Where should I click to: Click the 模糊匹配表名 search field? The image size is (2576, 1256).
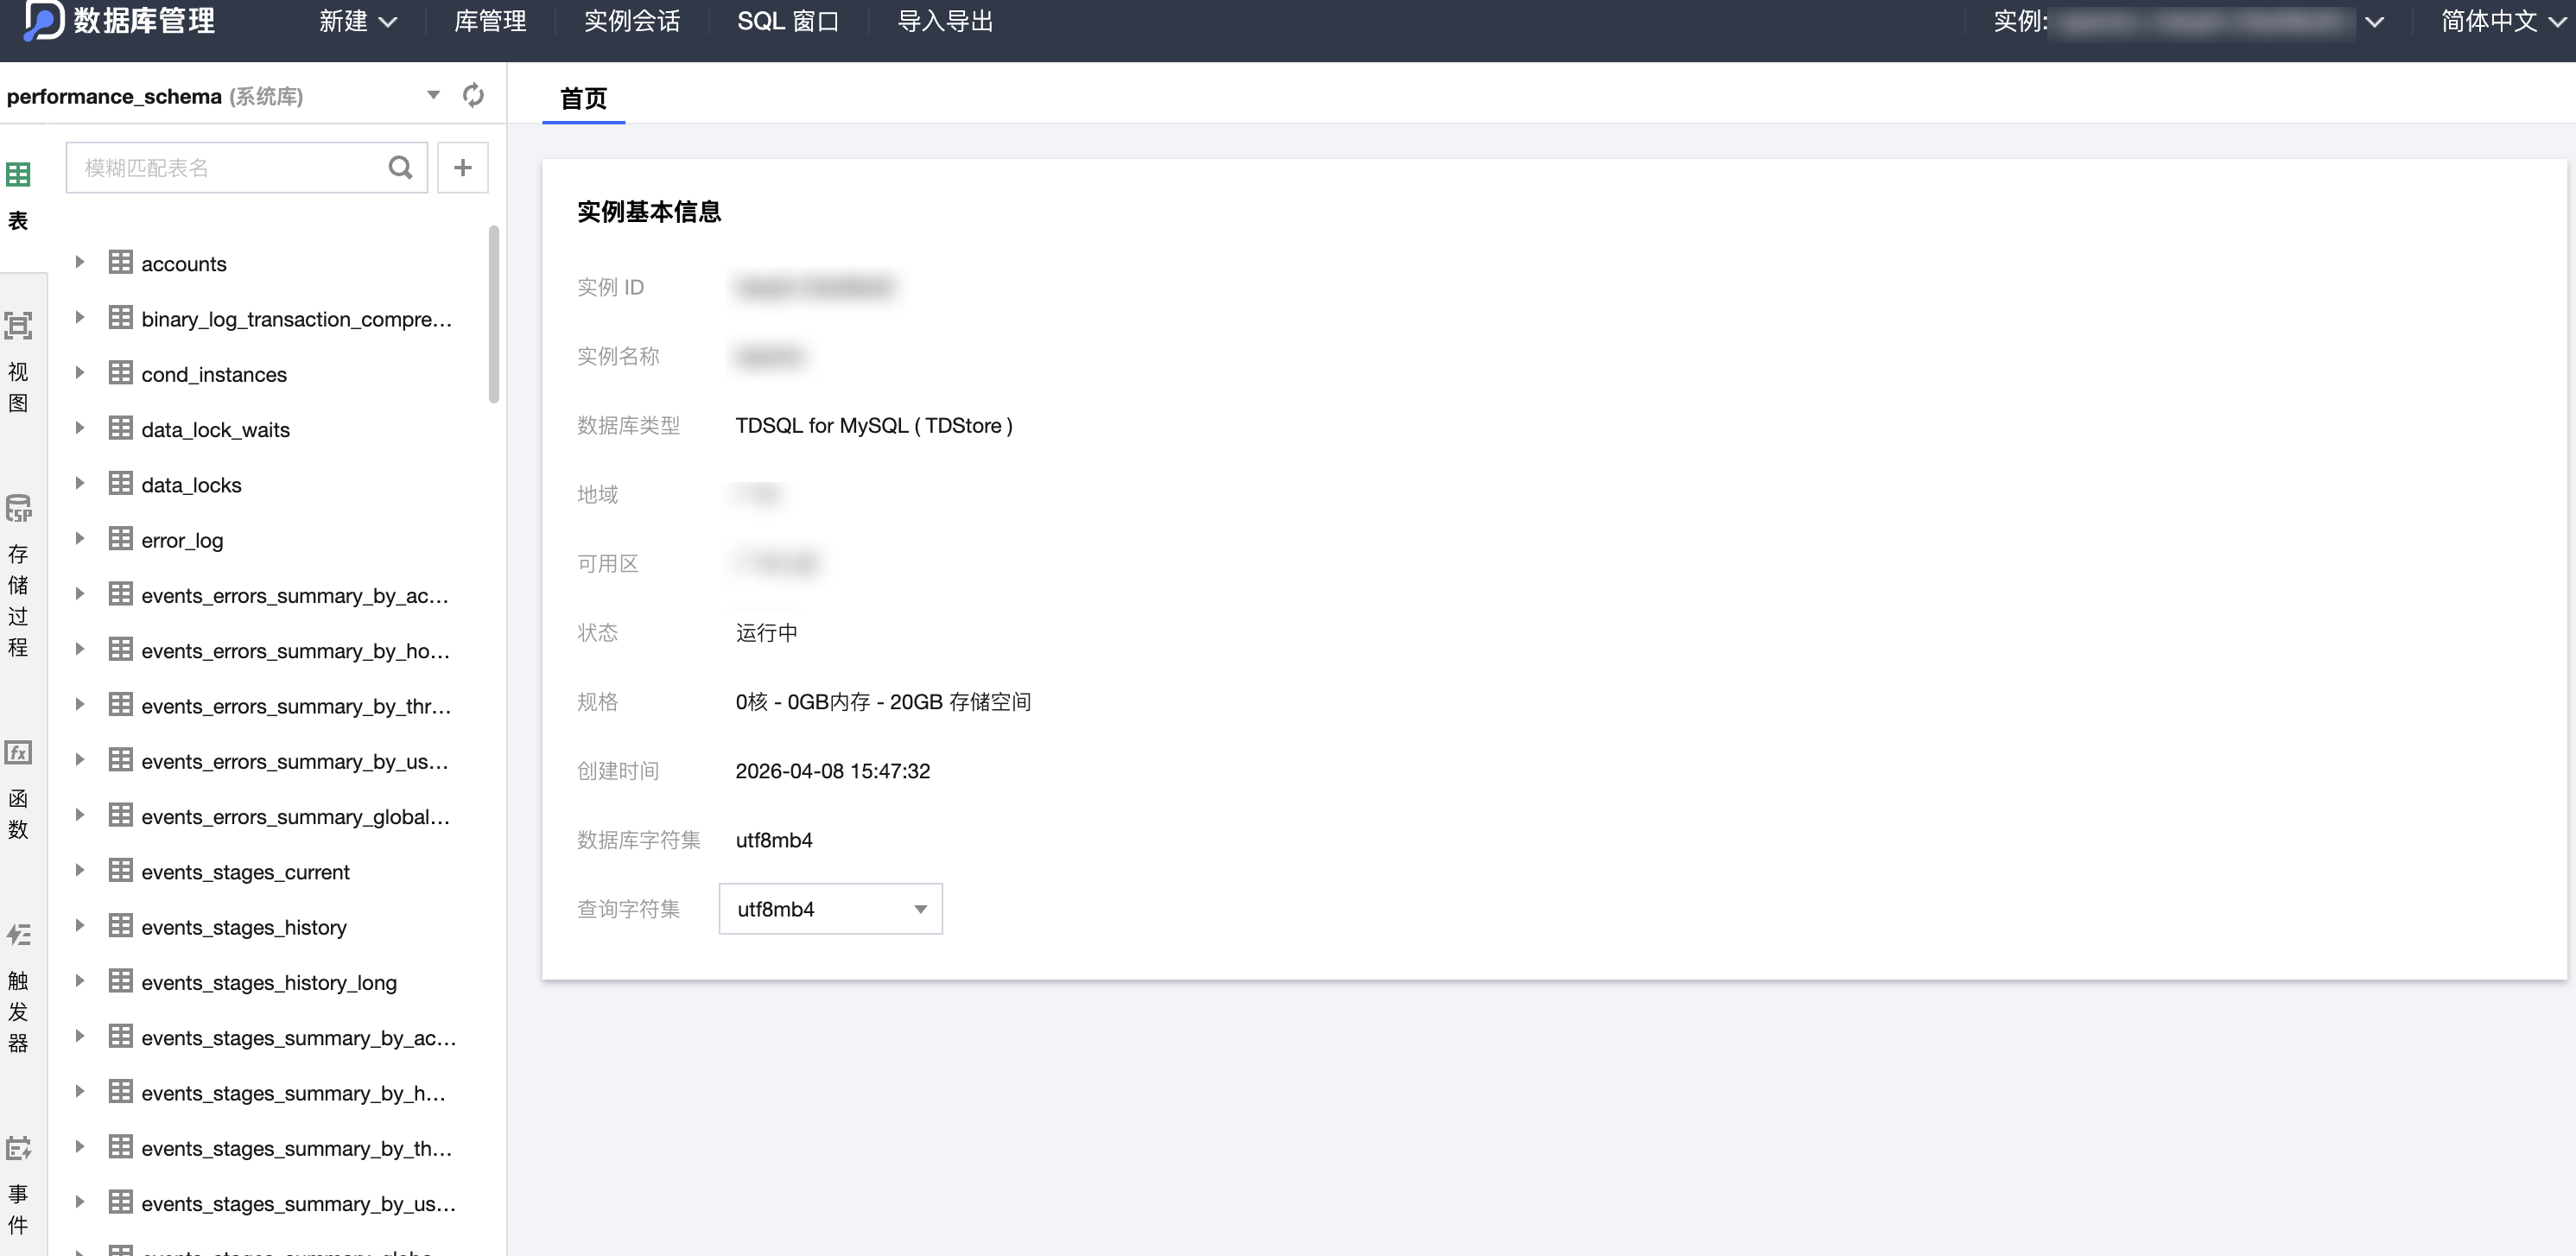coord(226,167)
